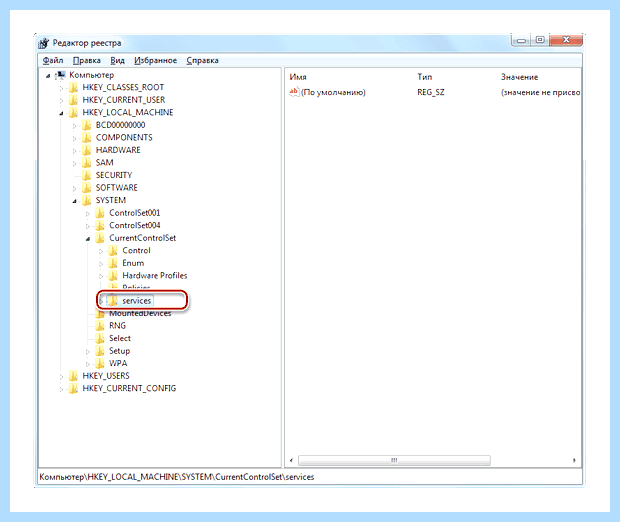Image resolution: width=620 pixels, height=522 pixels.
Task: Click the HKEY_USERS folder icon
Action: (74, 376)
